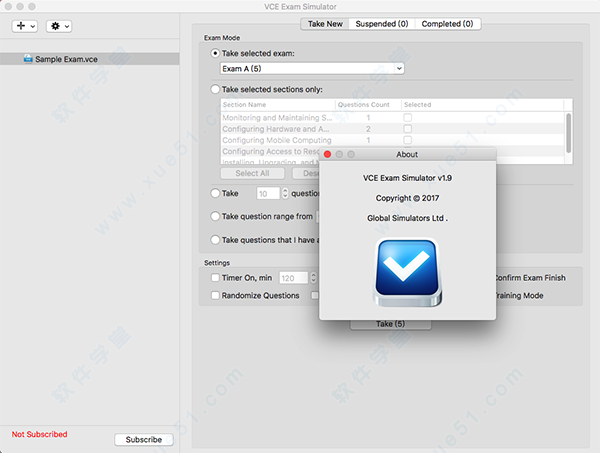The image size is (600, 453).
Task: Enable the Timer On, min checkbox
Action: point(215,277)
